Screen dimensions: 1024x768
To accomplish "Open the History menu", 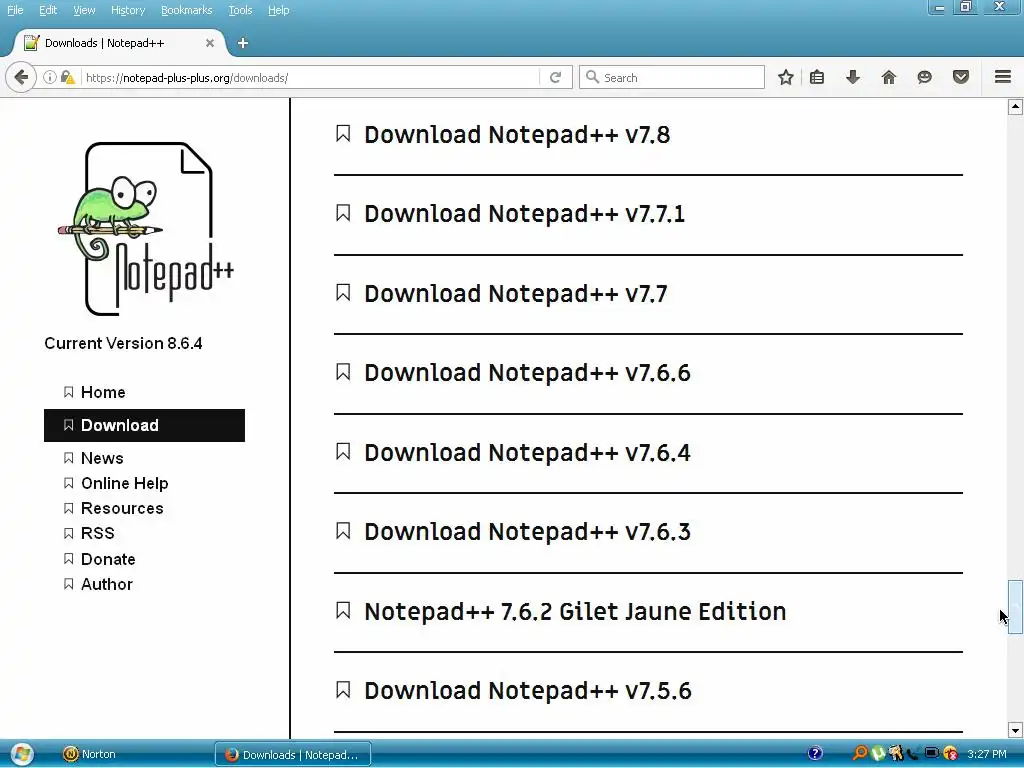I will (x=127, y=10).
